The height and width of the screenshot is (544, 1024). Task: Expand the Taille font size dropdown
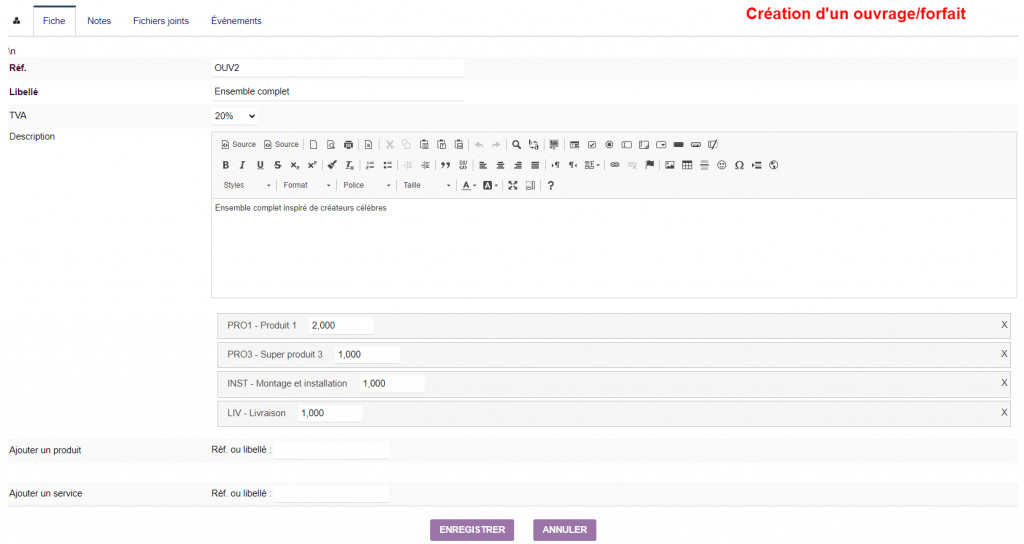426,185
